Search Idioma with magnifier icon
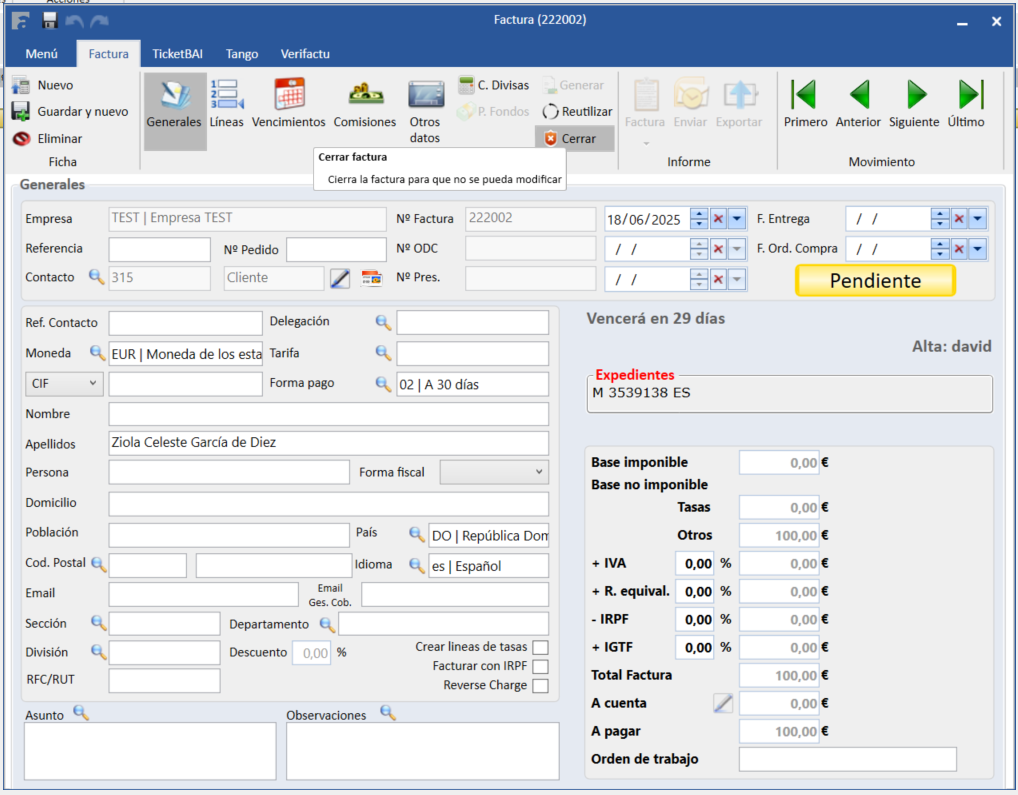Image resolution: width=1018 pixels, height=795 pixels. 416,565
